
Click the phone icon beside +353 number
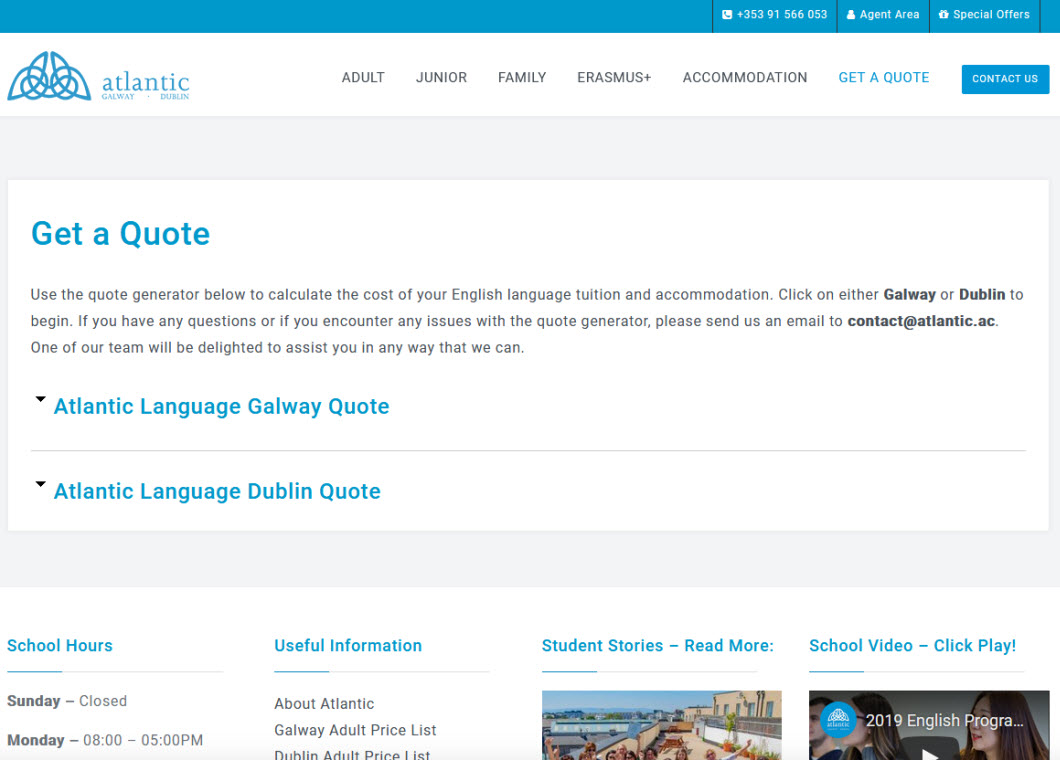727,15
